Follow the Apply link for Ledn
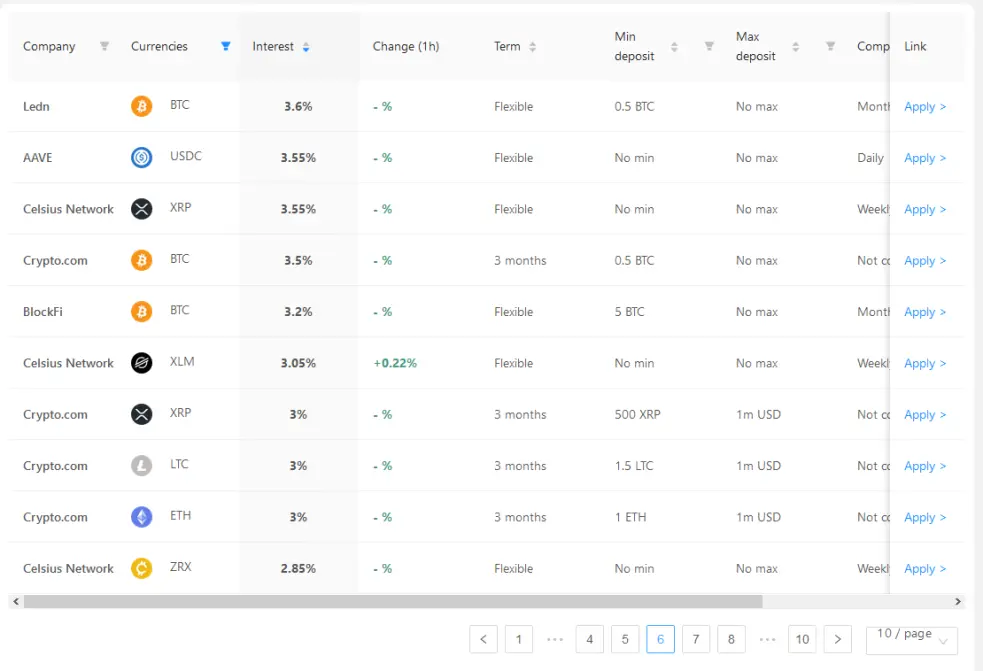Viewport: 983px width, 671px height. pos(925,107)
